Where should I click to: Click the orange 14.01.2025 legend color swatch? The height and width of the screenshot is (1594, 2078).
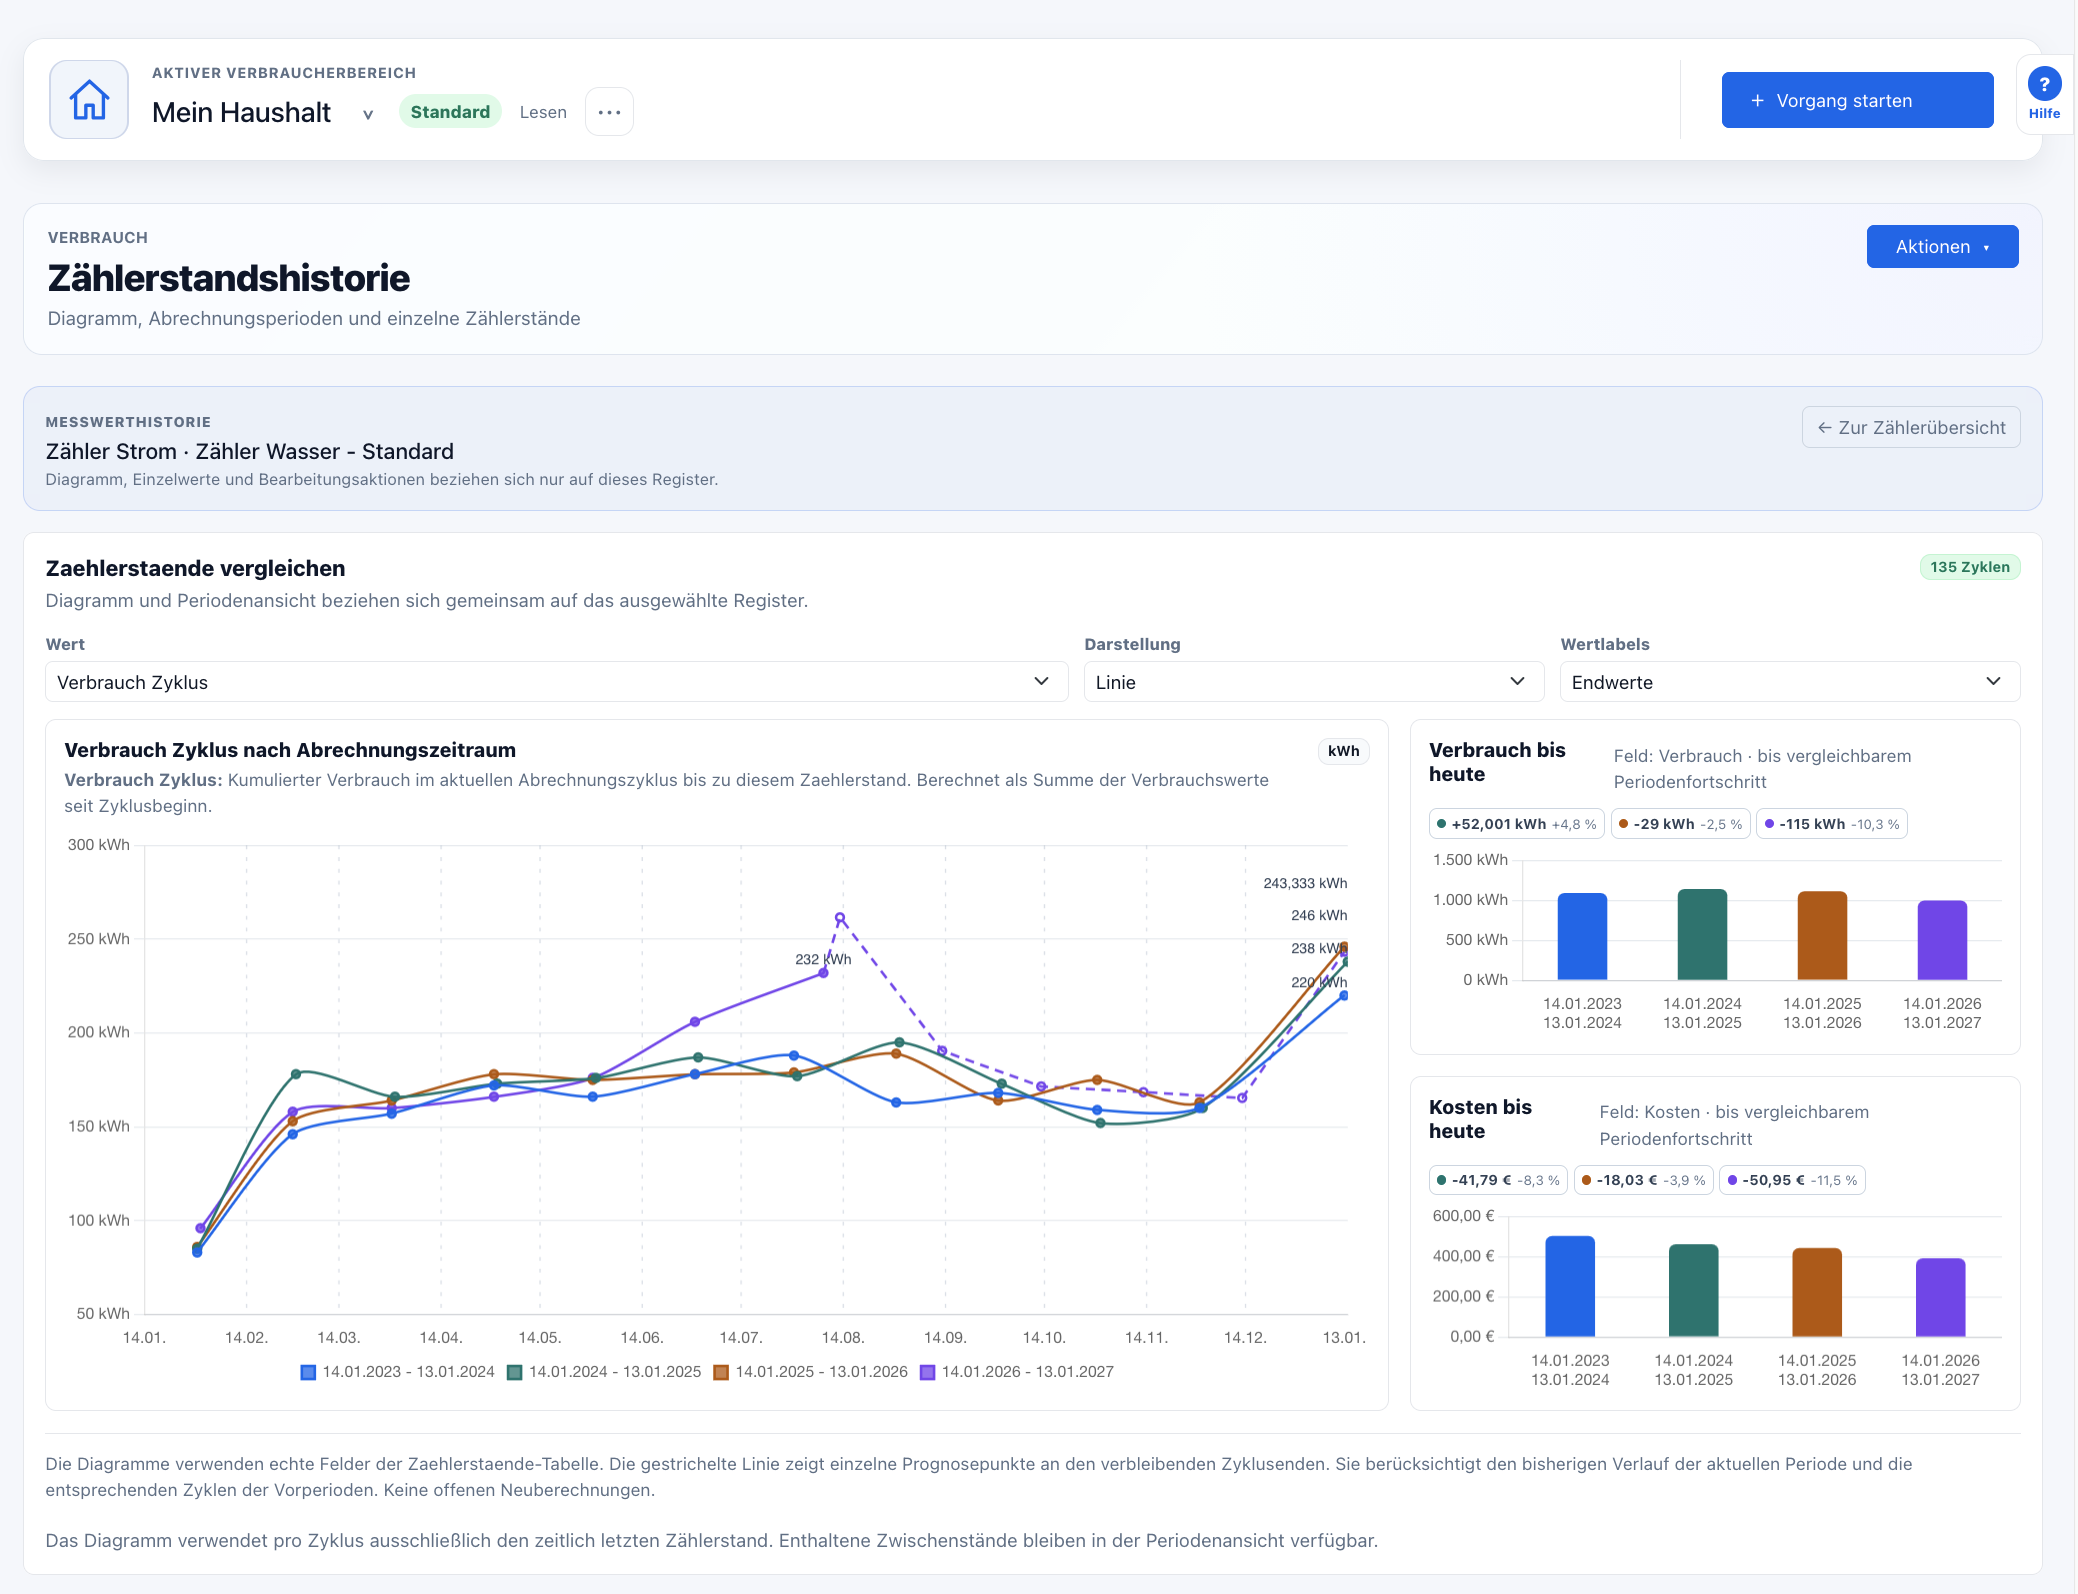pyautogui.click(x=721, y=1372)
